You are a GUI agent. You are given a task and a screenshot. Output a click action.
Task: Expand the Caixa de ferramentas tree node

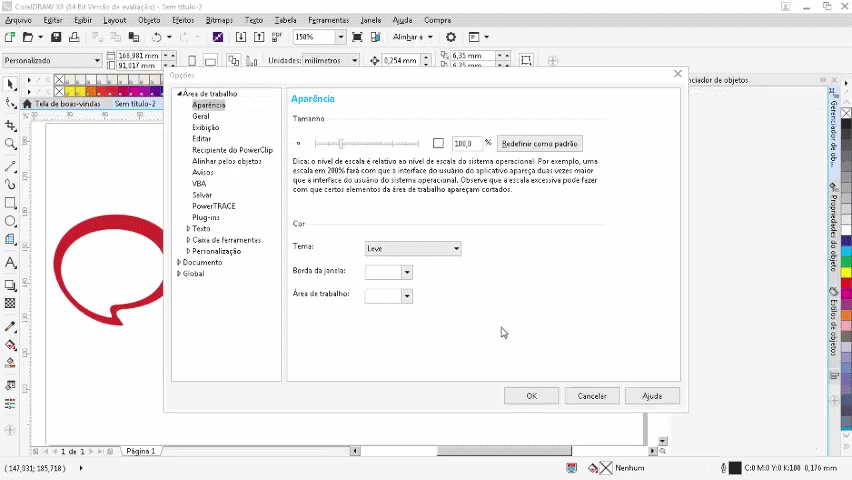click(188, 240)
